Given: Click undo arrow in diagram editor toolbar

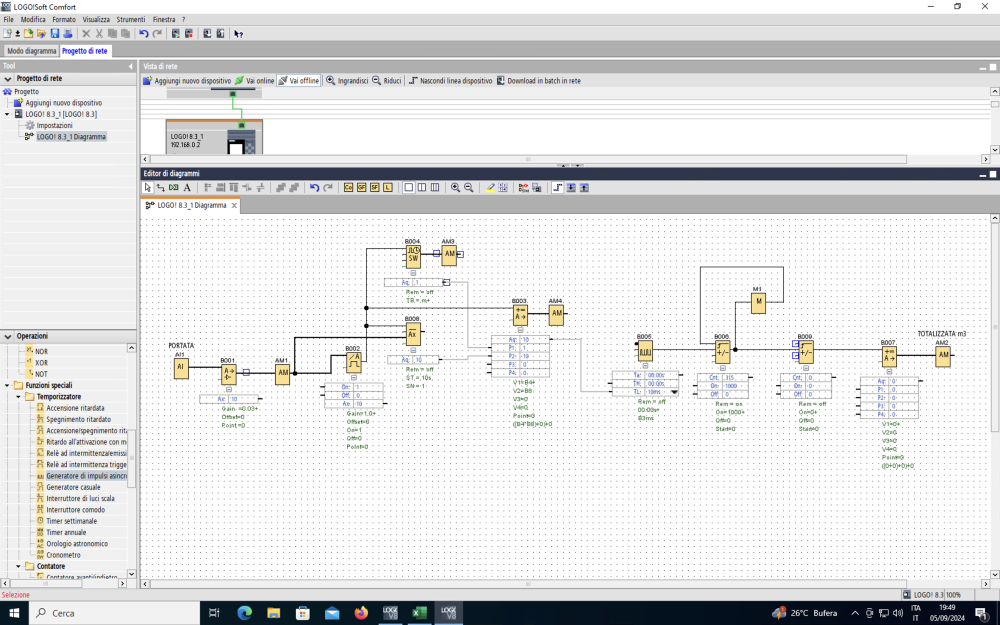Looking at the screenshot, I should coord(314,187).
